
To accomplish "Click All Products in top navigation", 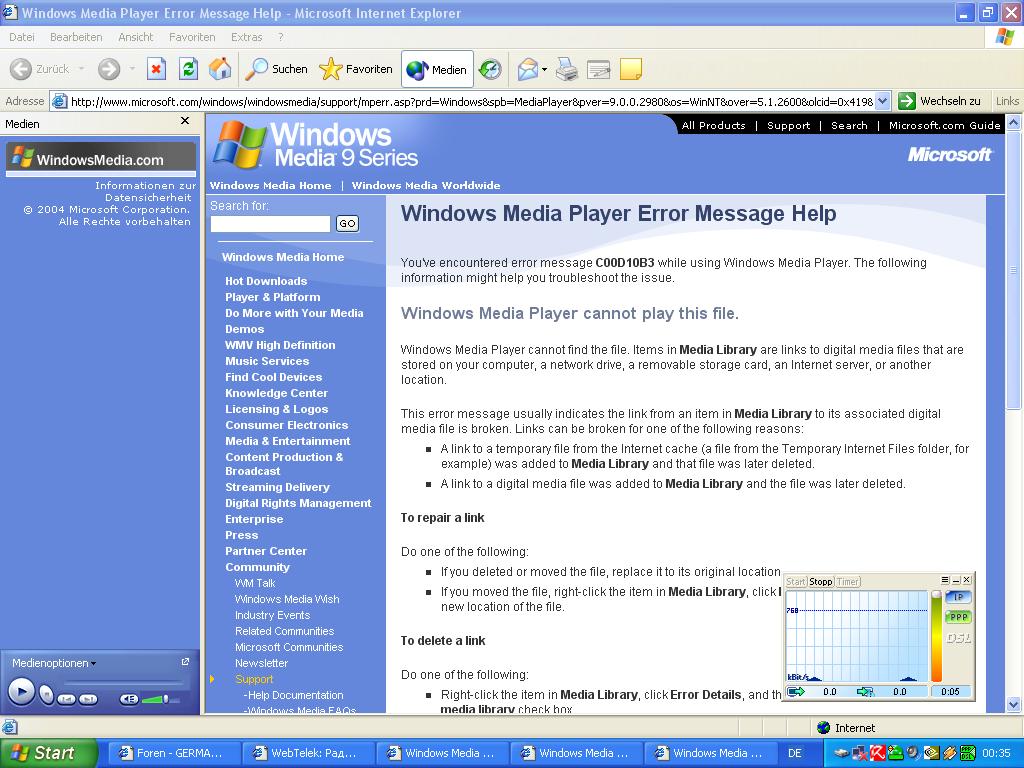I will (x=713, y=125).
